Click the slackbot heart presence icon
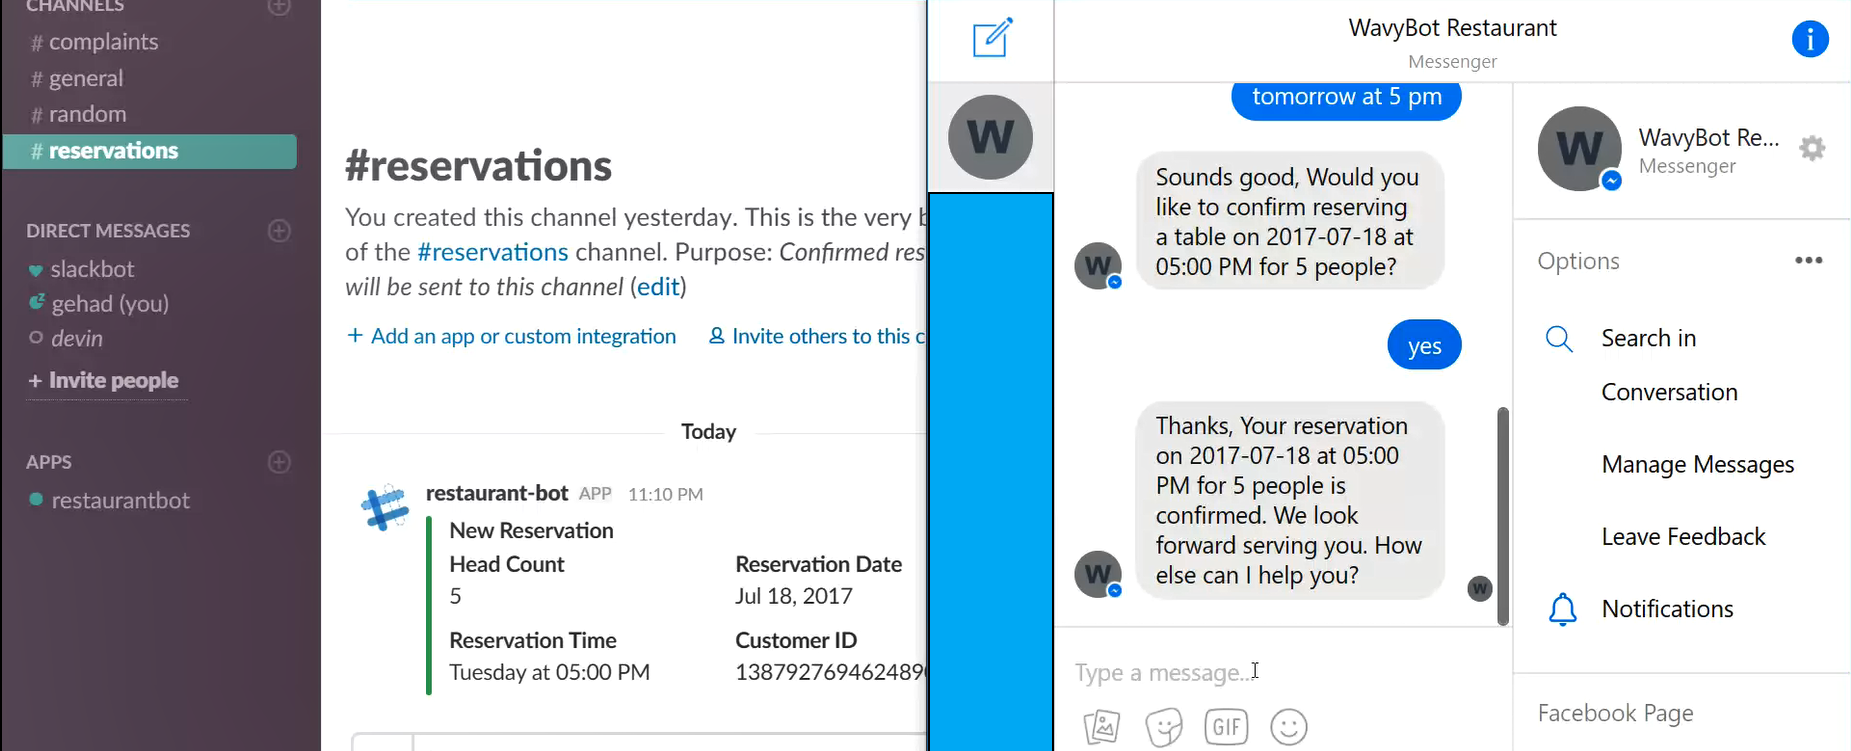This screenshot has height=751, width=1851. point(36,270)
